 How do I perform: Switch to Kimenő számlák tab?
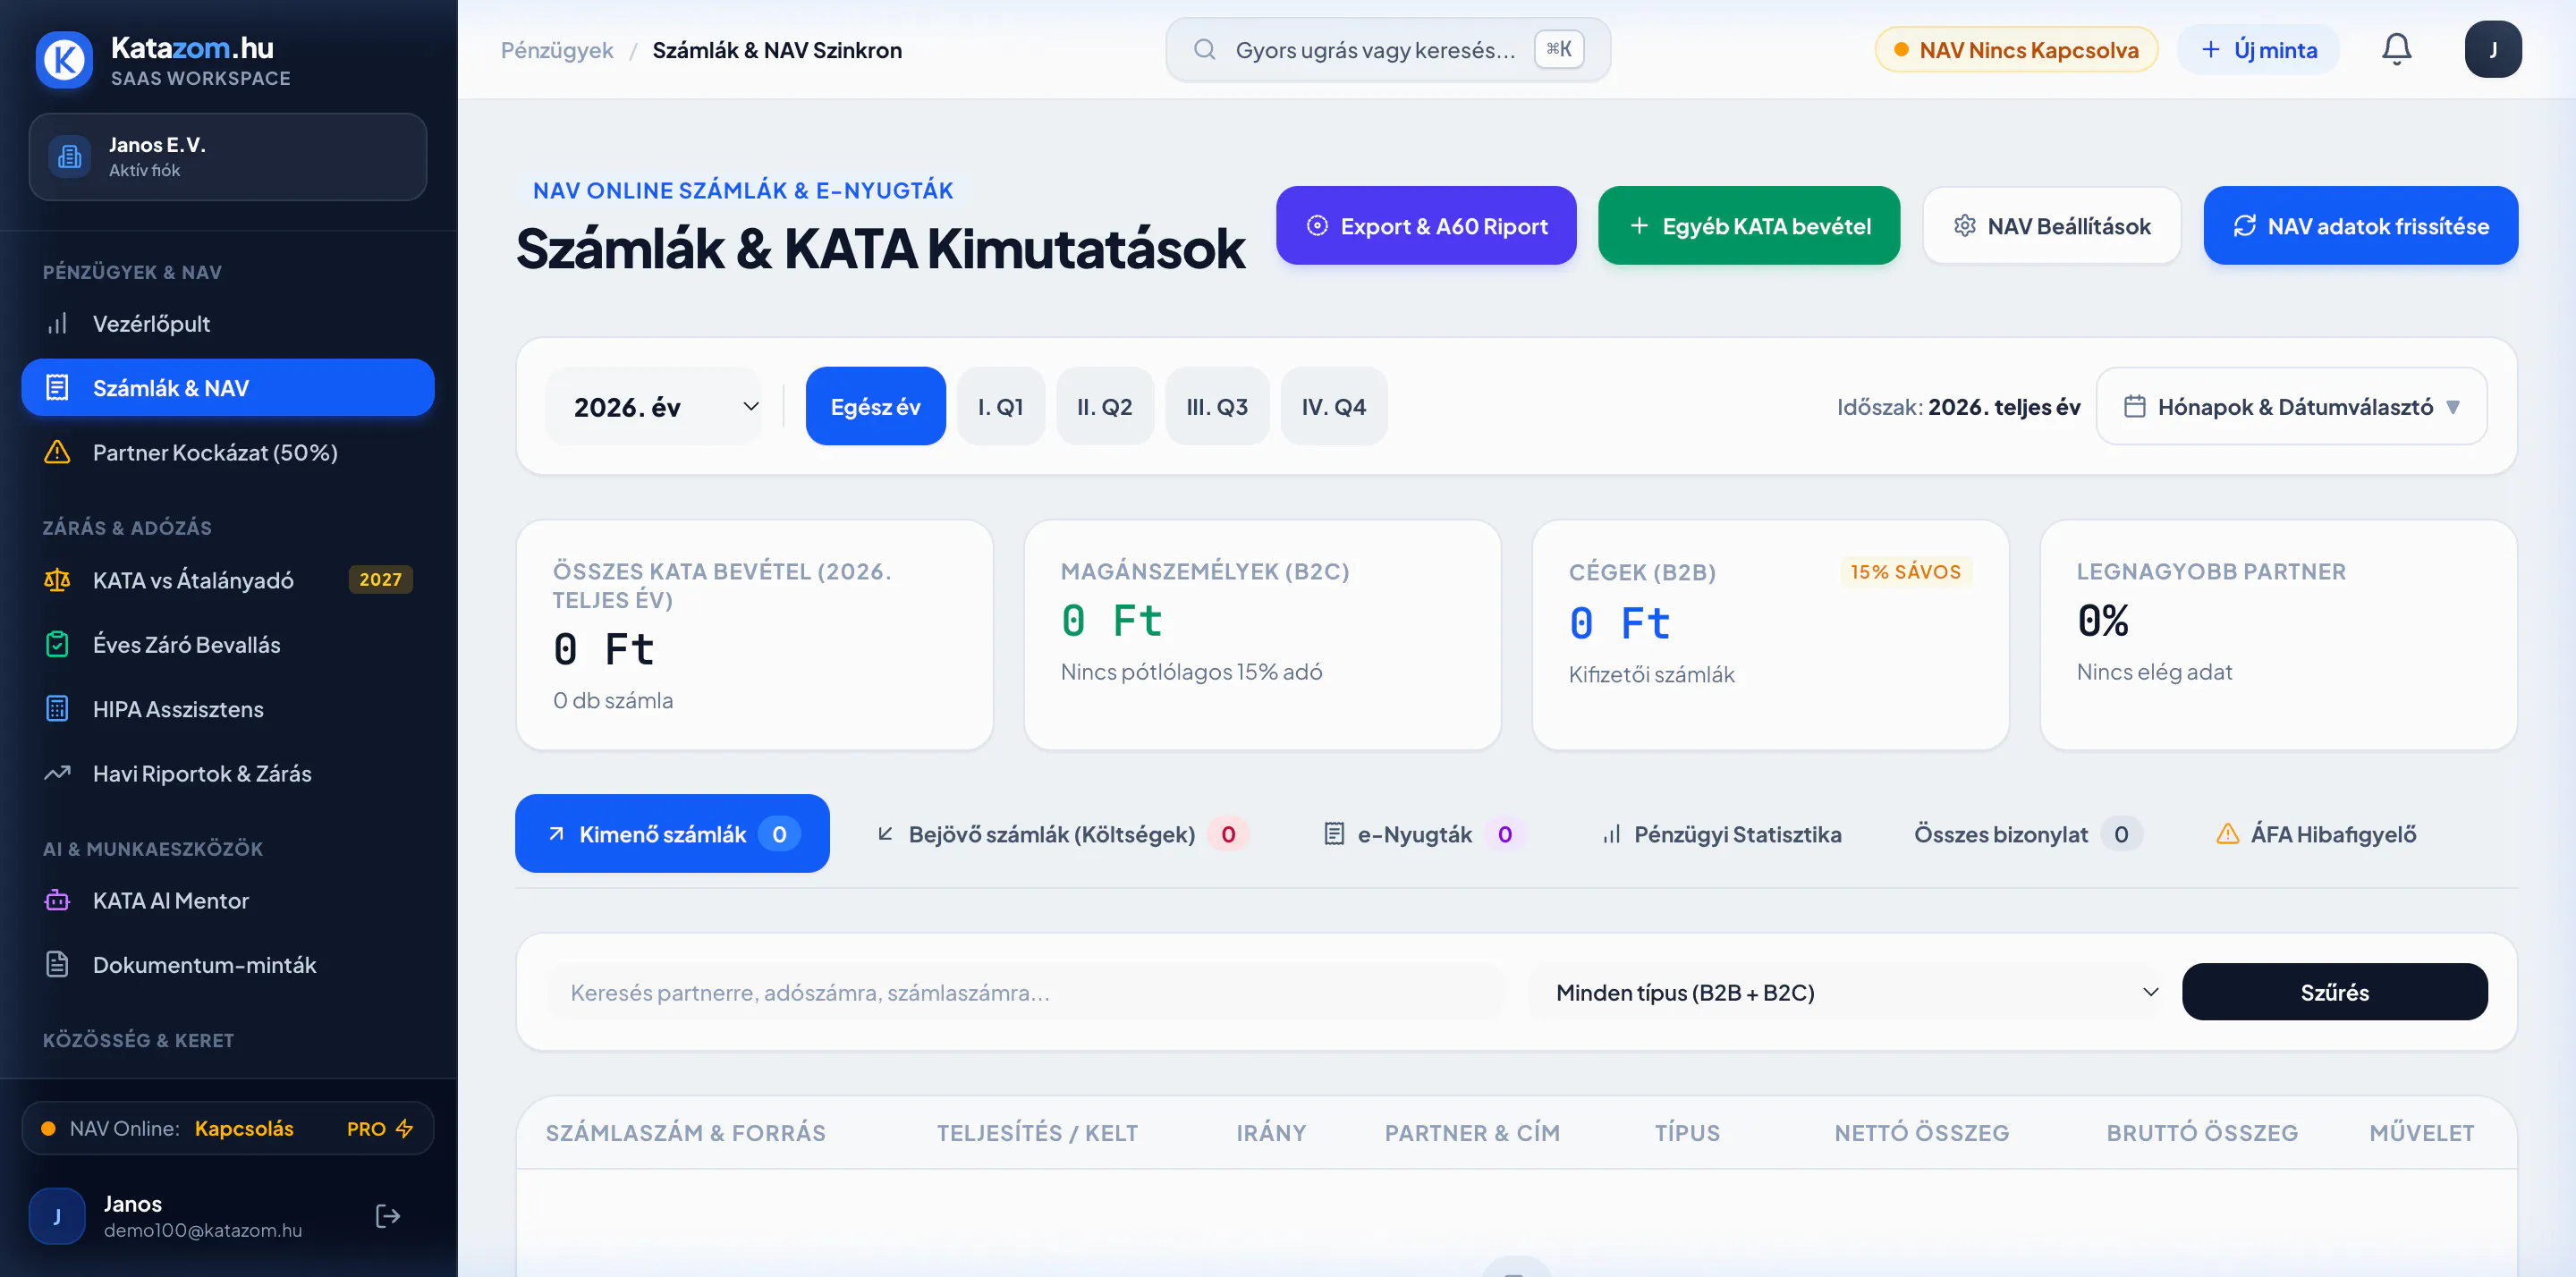(x=672, y=833)
